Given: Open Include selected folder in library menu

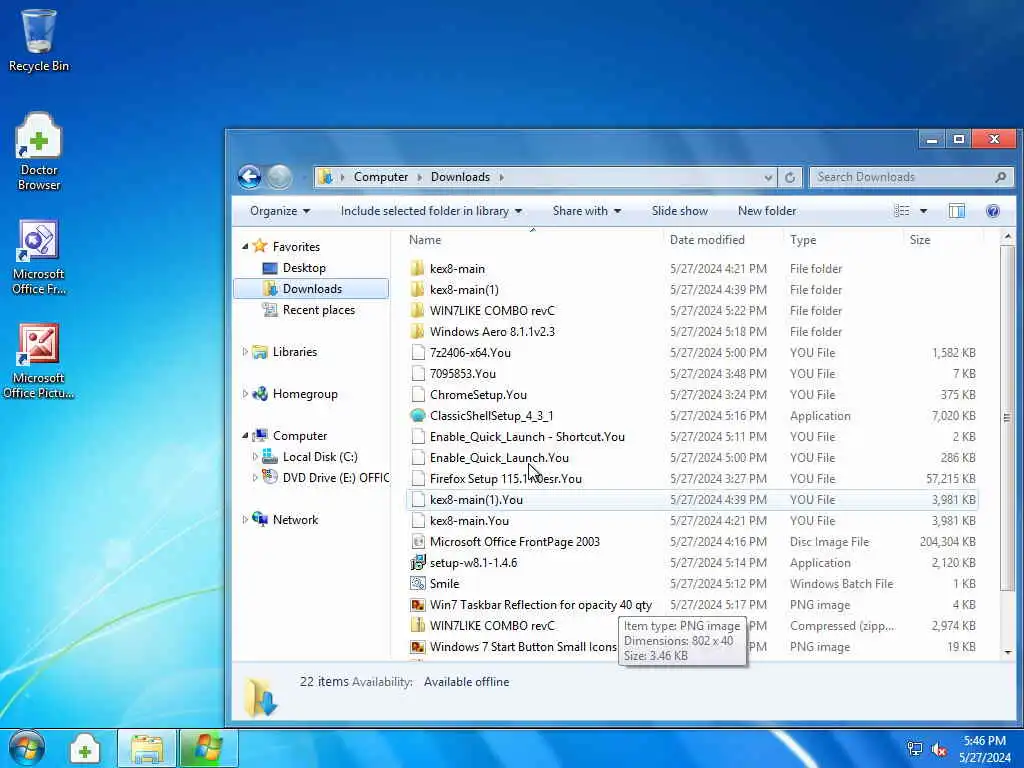Looking at the screenshot, I should 431,211.
